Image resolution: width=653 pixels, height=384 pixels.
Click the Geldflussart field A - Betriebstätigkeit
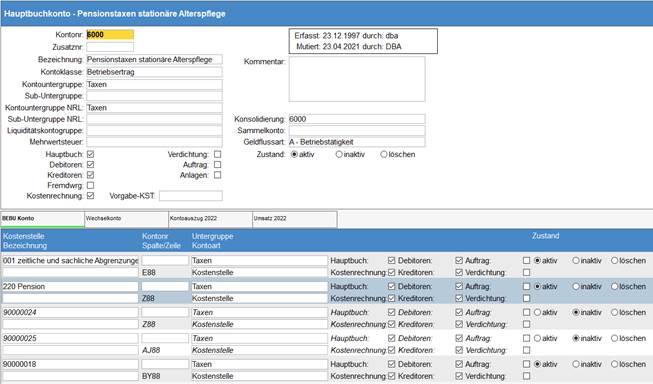(357, 142)
